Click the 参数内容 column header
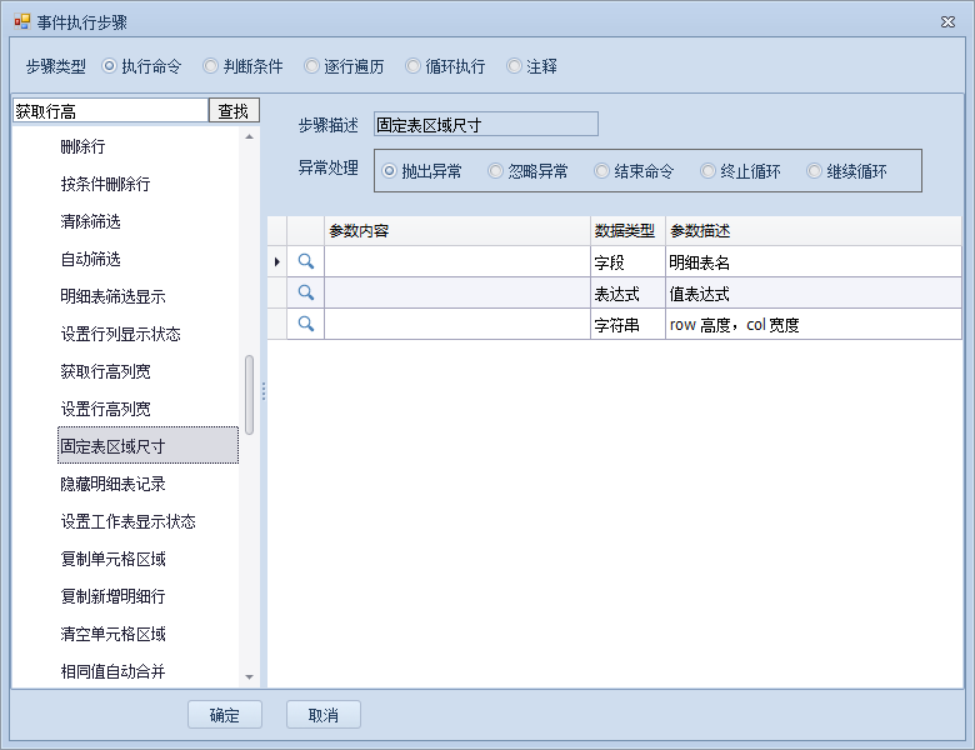The image size is (975, 750). [457, 231]
